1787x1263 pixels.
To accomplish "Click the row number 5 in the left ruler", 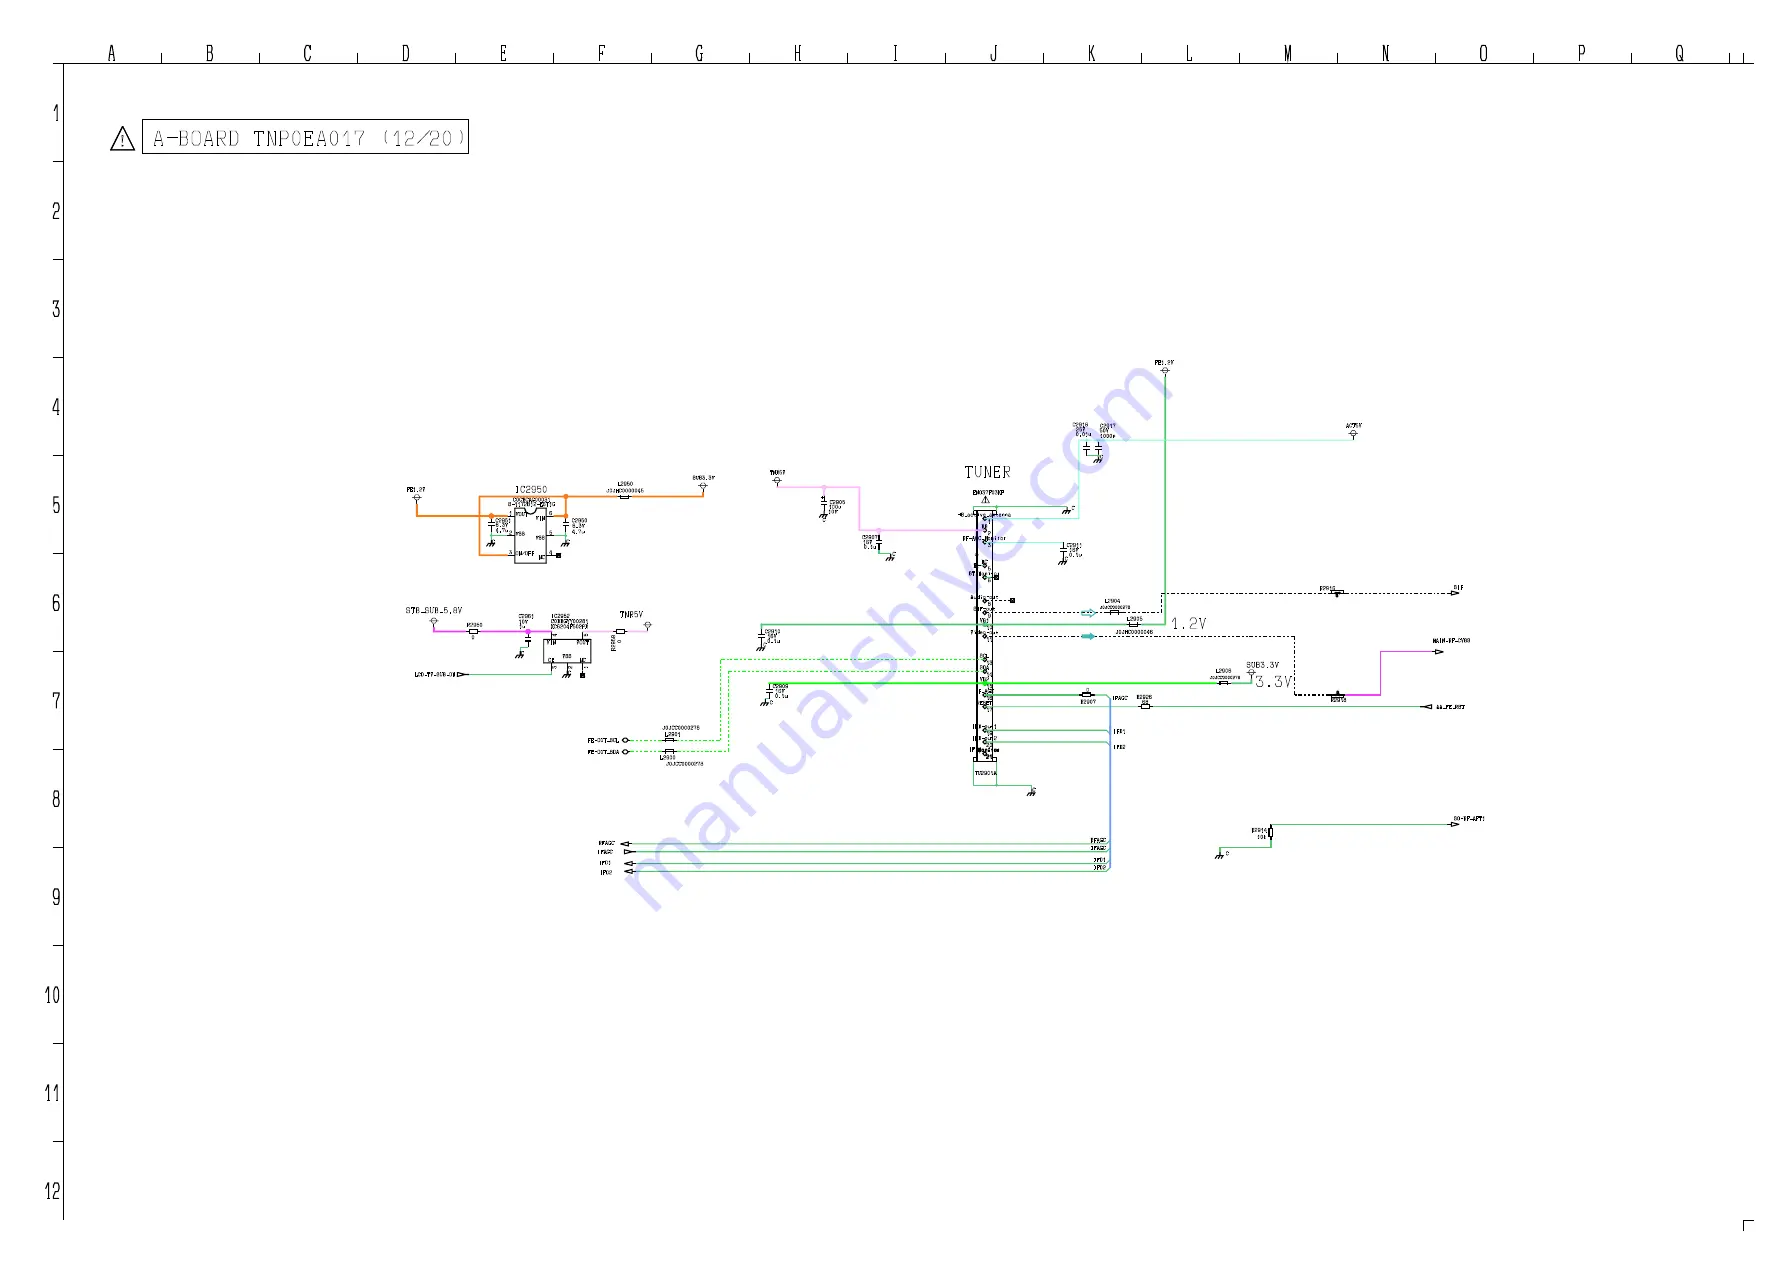I will (56, 505).
